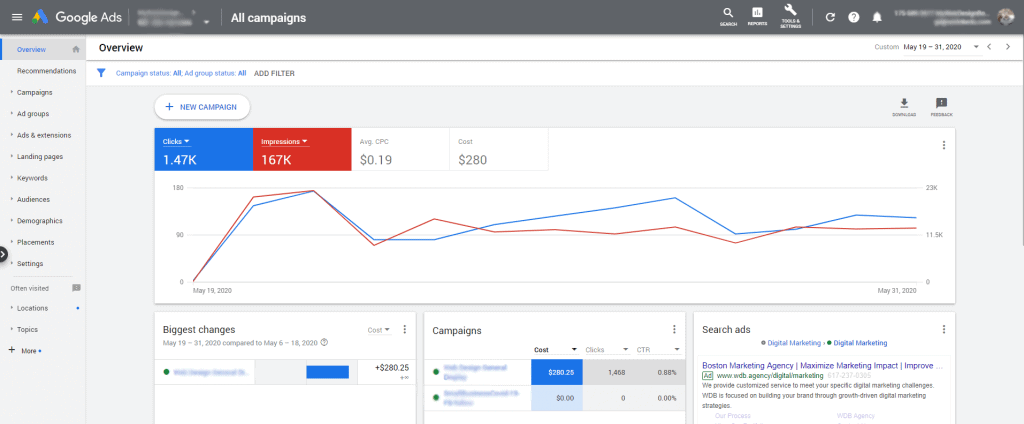The width and height of the screenshot is (1024, 424).
Task: Click the Often visited comment icon
Action: coord(76,287)
